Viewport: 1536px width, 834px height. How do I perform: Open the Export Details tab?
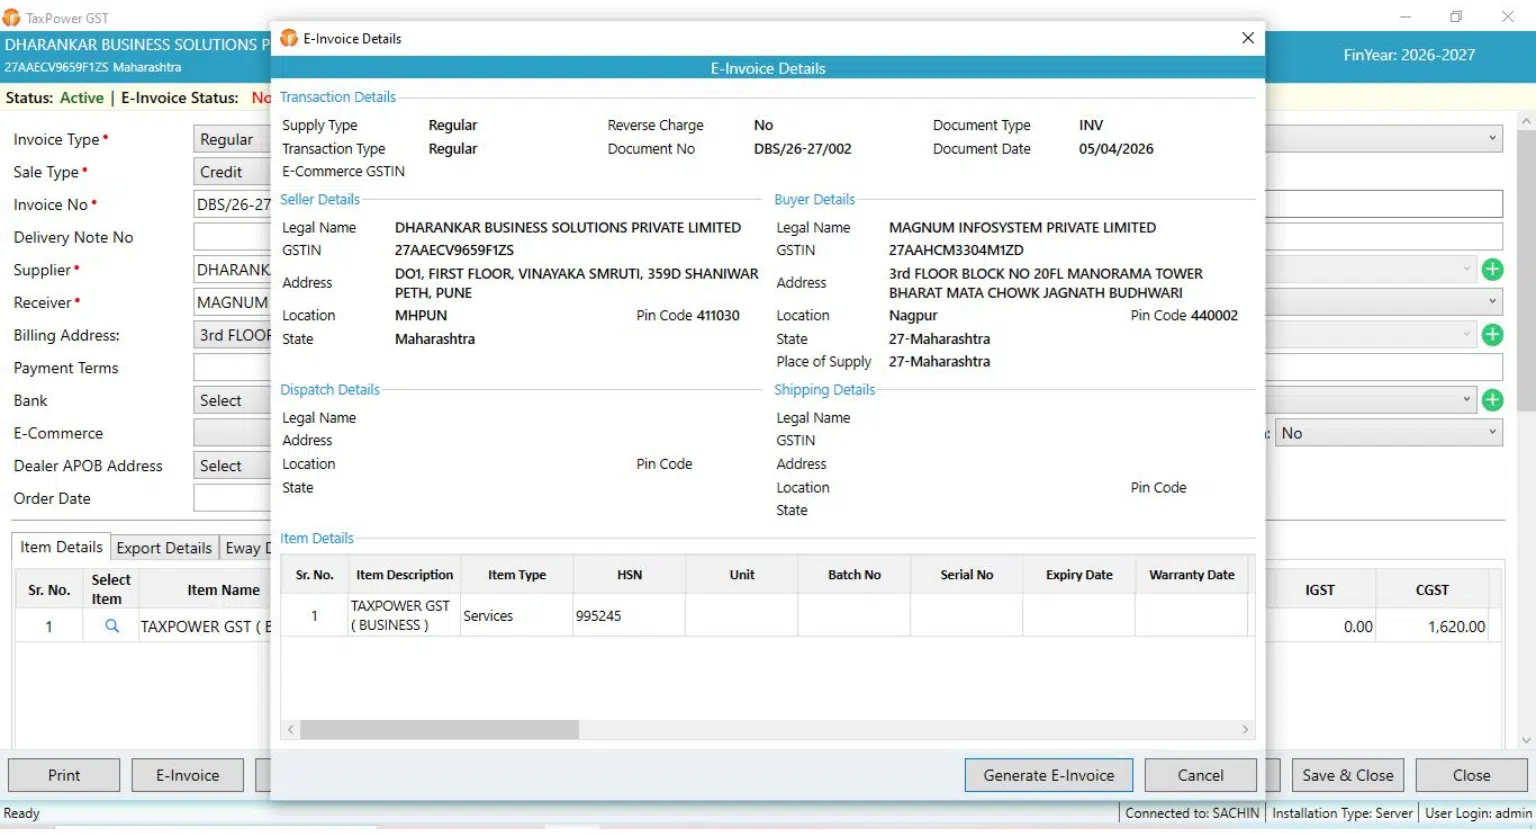(x=164, y=548)
